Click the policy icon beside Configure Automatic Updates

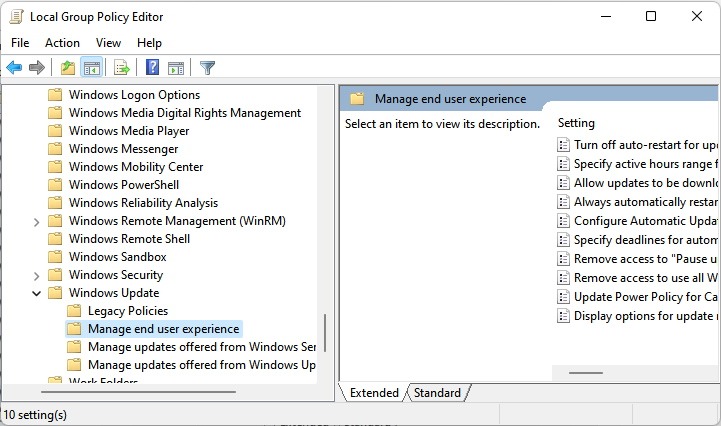[x=563, y=221]
